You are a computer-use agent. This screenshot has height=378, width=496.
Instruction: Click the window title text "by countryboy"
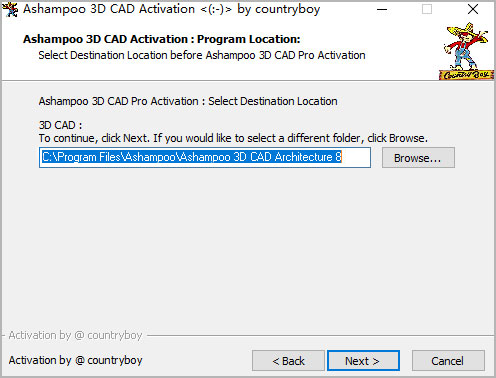pos(279,9)
